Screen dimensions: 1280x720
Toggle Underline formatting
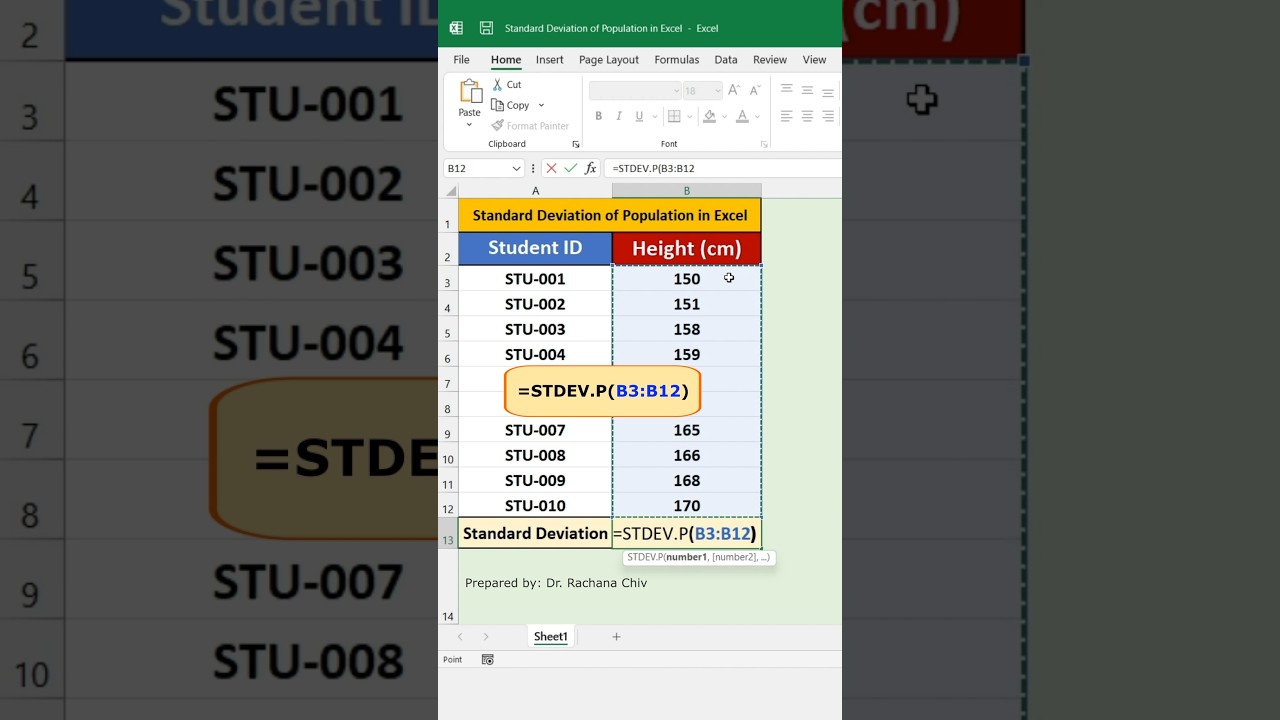coord(639,116)
